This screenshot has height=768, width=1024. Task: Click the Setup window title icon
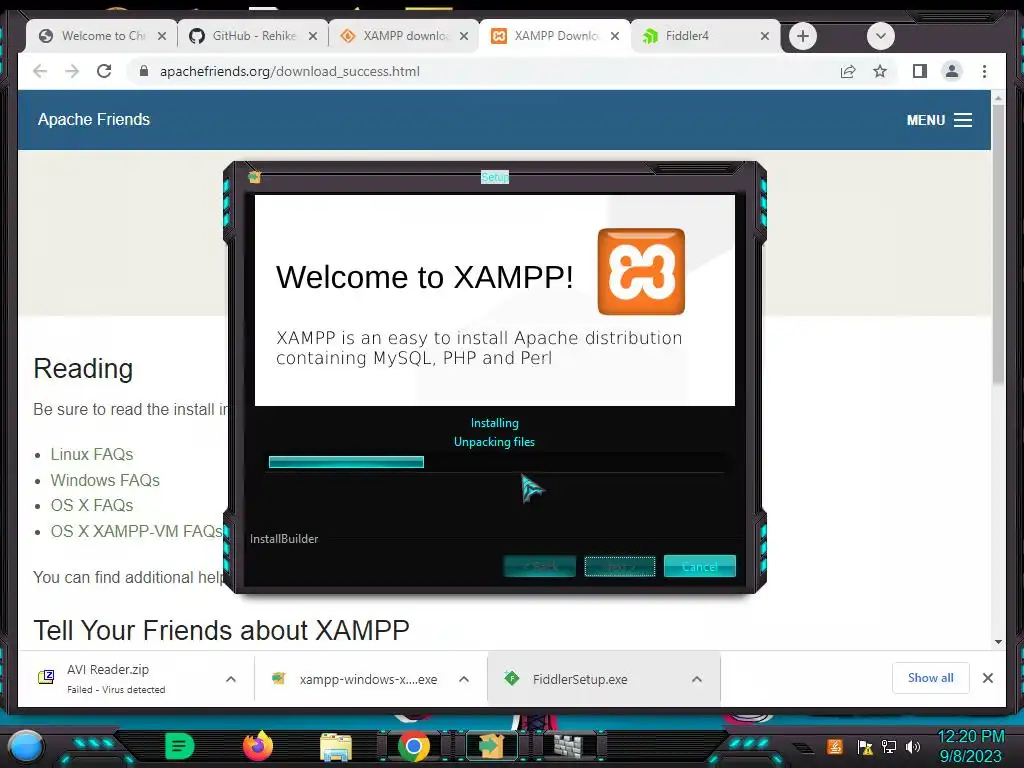pos(255,177)
